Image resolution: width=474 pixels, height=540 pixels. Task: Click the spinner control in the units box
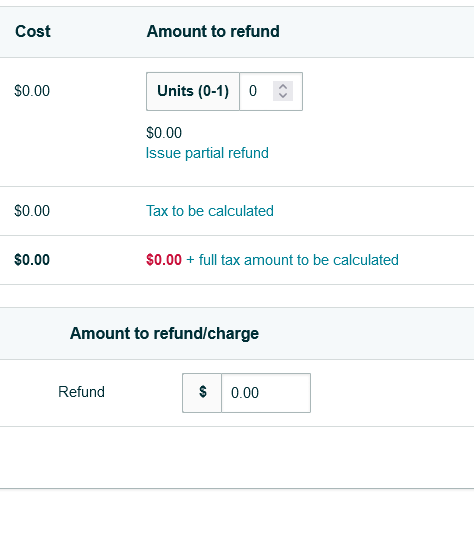(283, 91)
